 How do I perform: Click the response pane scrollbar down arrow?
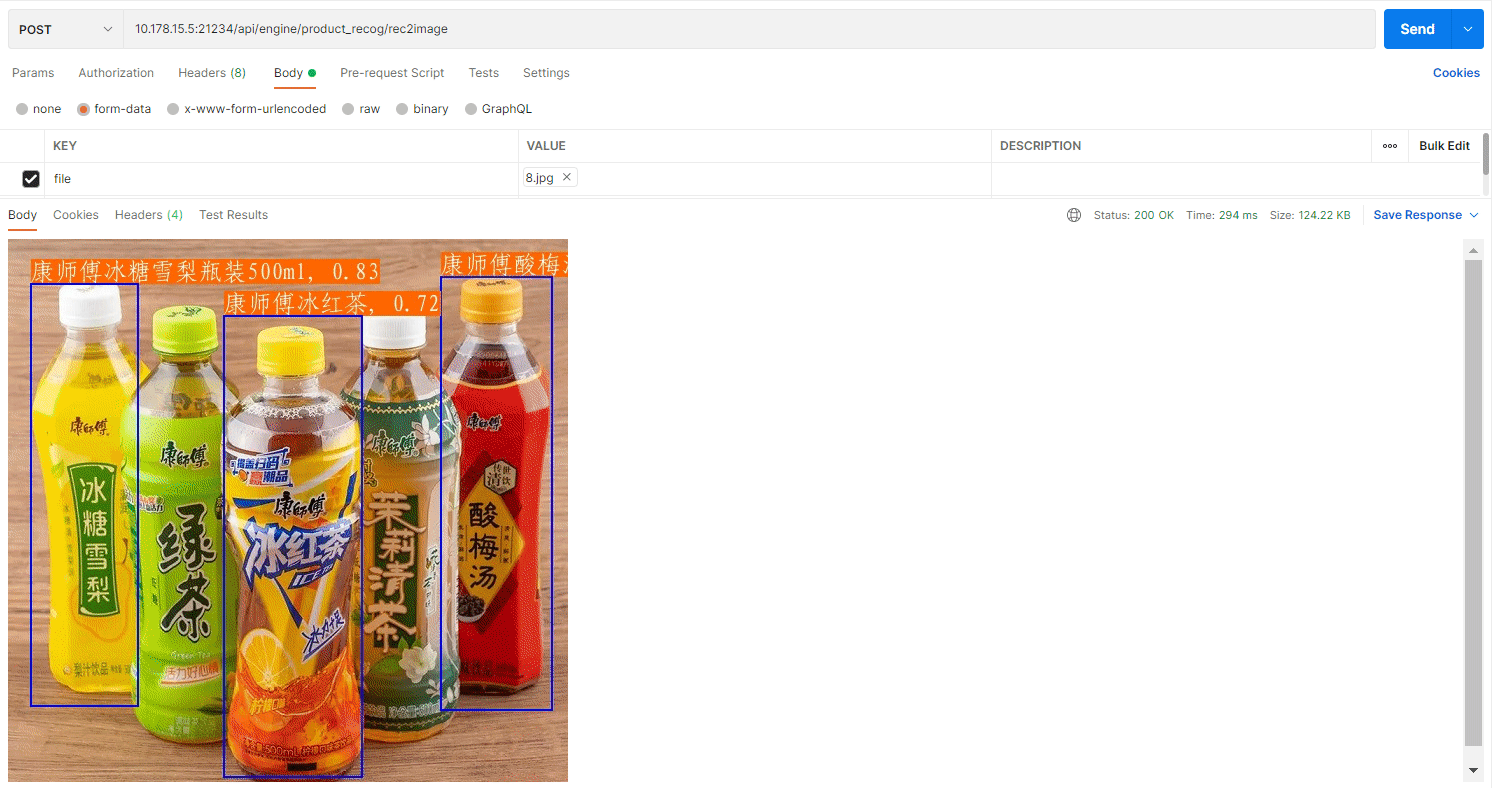tap(1473, 771)
